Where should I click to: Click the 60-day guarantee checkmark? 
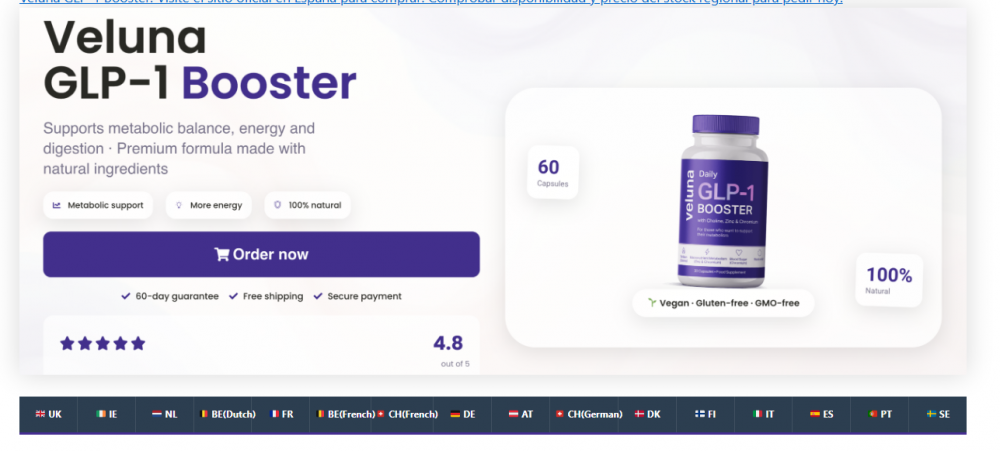[x=126, y=297]
